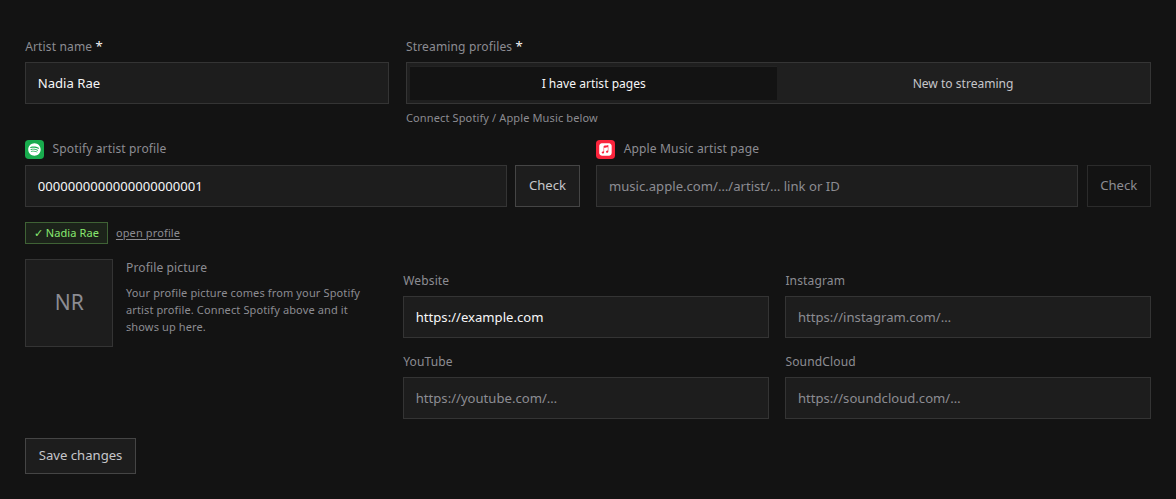Check the Spotify artist profile ID

[548, 186]
